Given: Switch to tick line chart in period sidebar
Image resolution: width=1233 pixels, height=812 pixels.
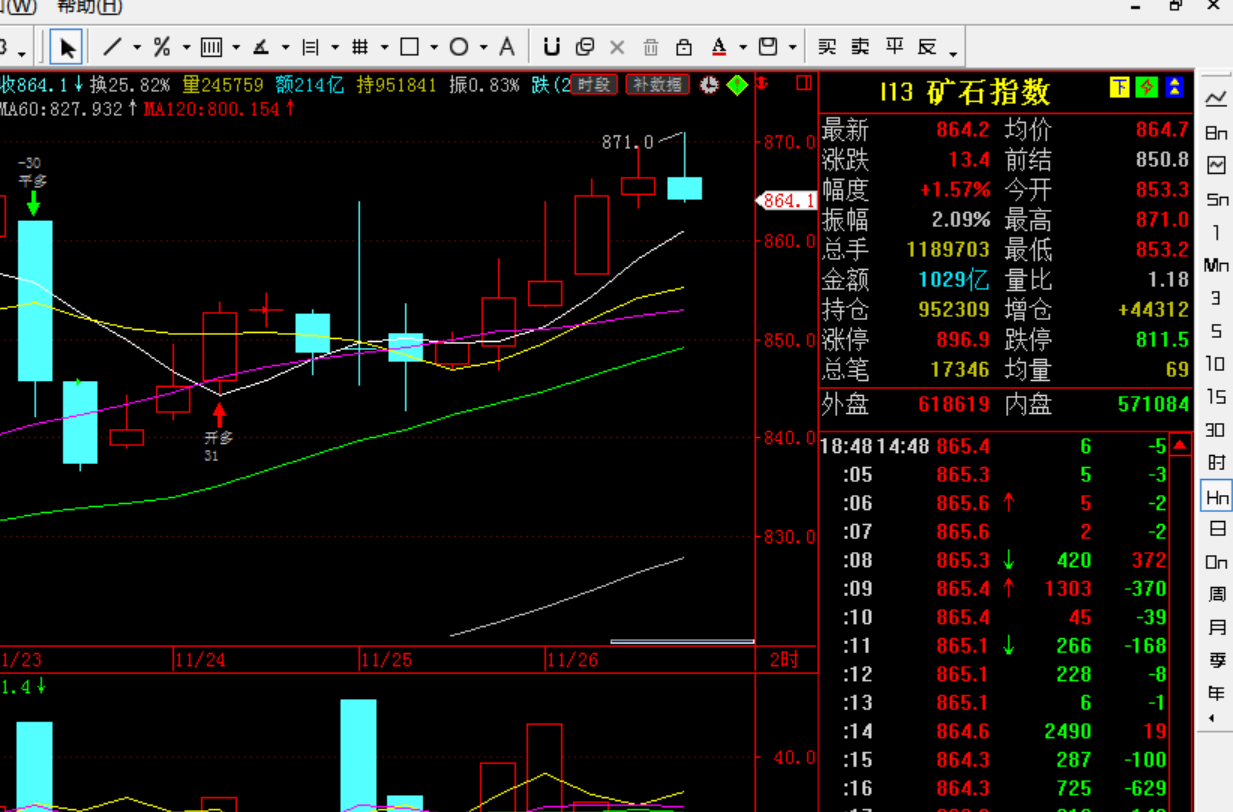Looking at the screenshot, I should coord(1216,98).
